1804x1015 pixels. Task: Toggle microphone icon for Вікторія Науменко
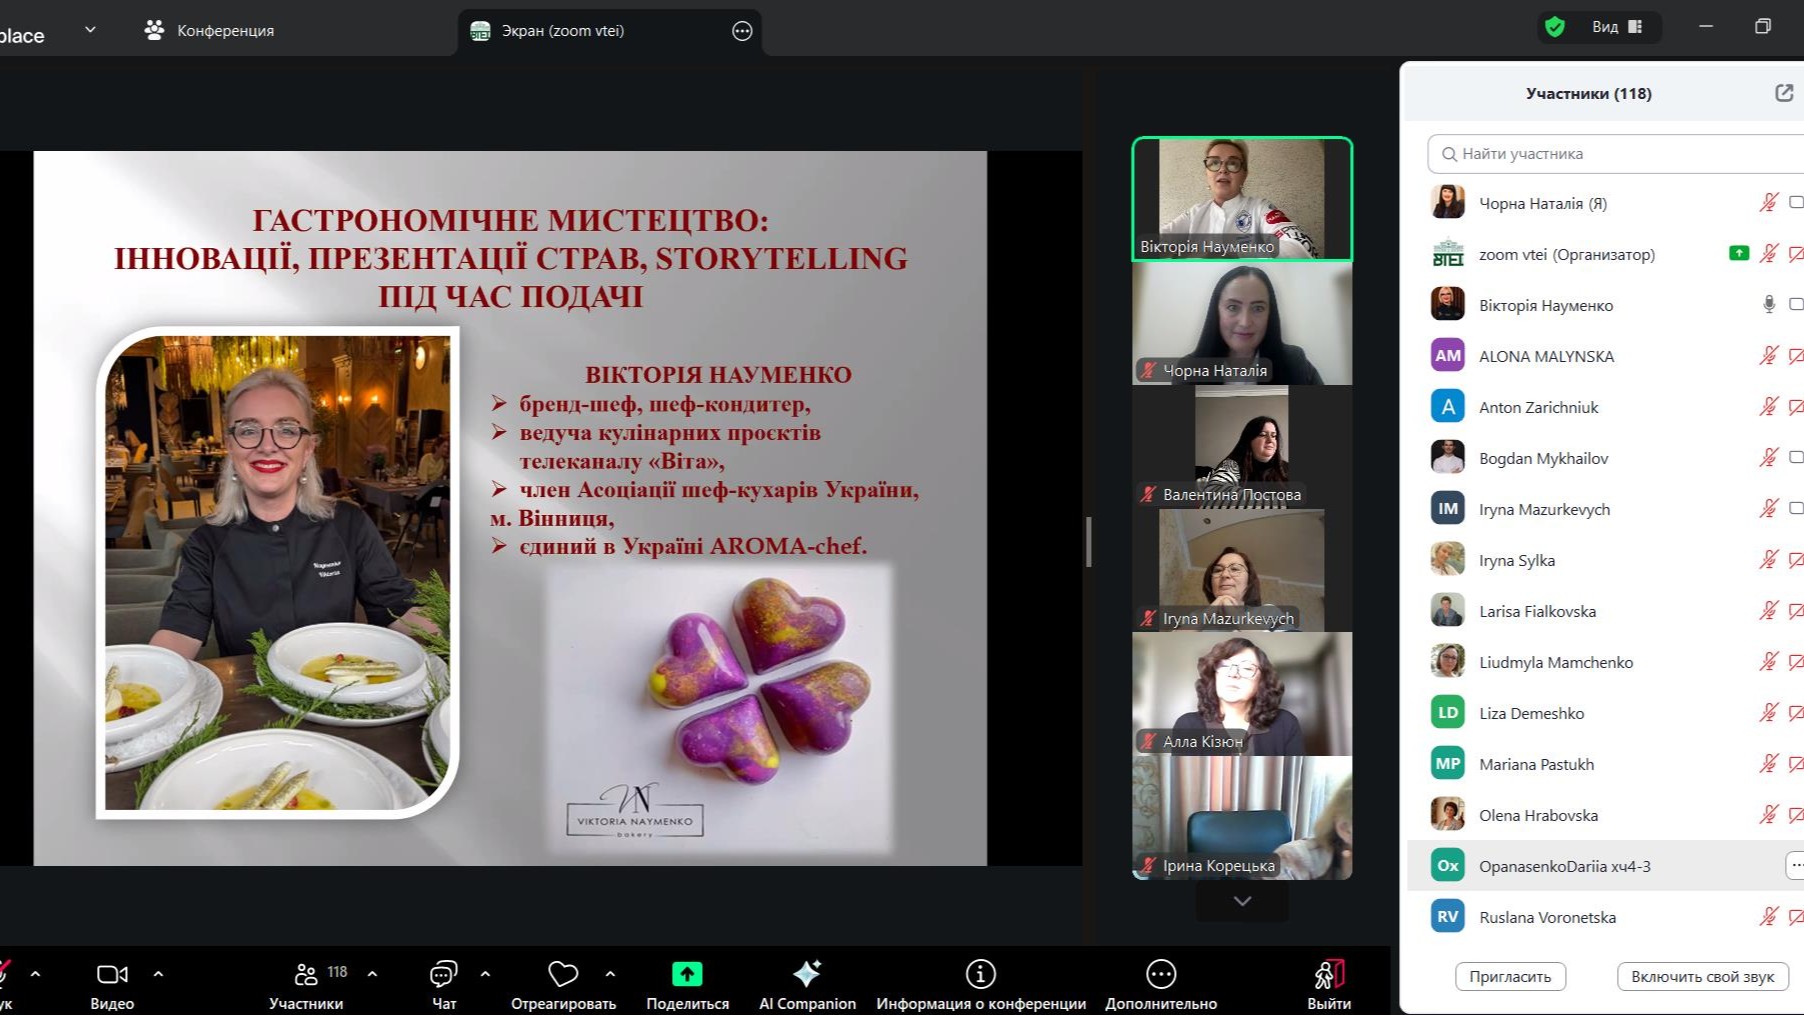coord(1768,305)
